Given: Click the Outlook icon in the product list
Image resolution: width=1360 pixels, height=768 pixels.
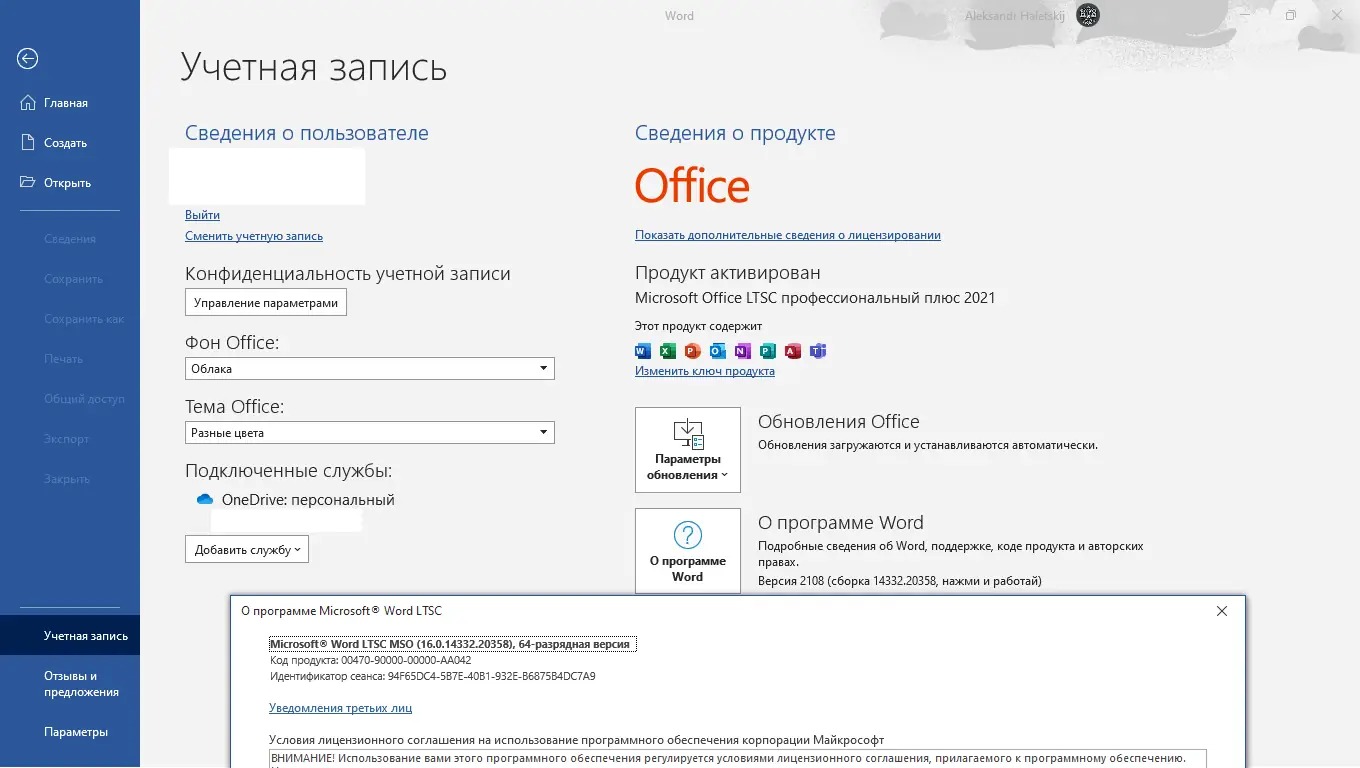Looking at the screenshot, I should (x=717, y=351).
